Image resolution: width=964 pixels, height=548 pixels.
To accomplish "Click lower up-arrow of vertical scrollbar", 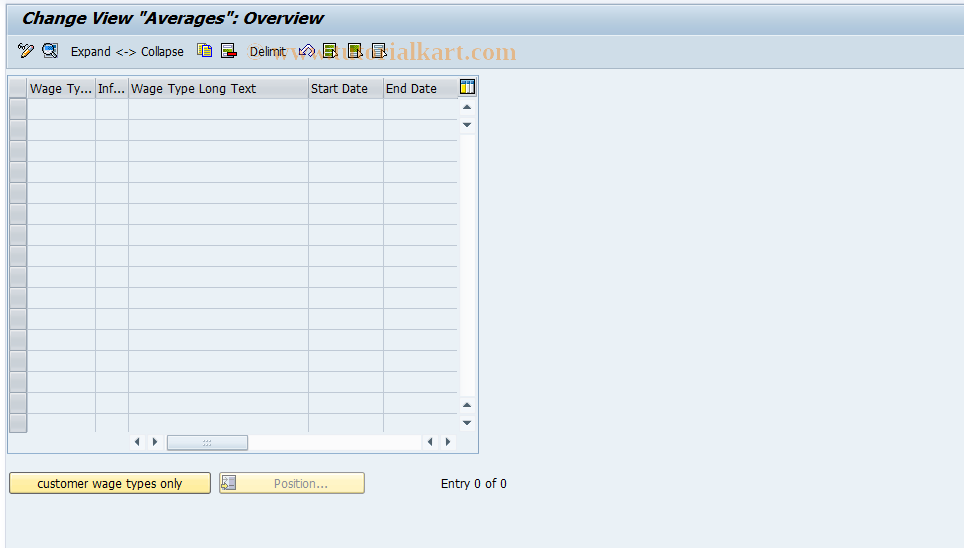I will [467, 405].
